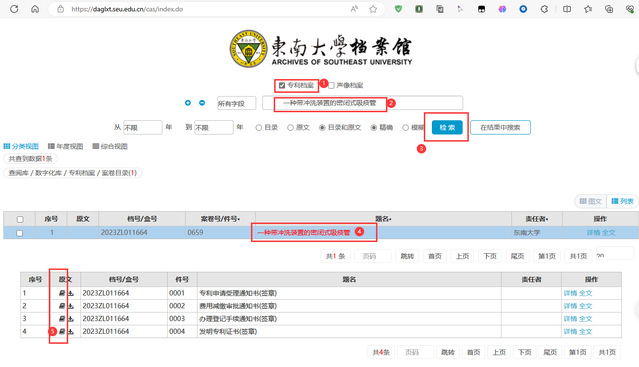Focus 页码 input in 共4条 pagination bar
The image size is (639, 367).
(x=416, y=352)
